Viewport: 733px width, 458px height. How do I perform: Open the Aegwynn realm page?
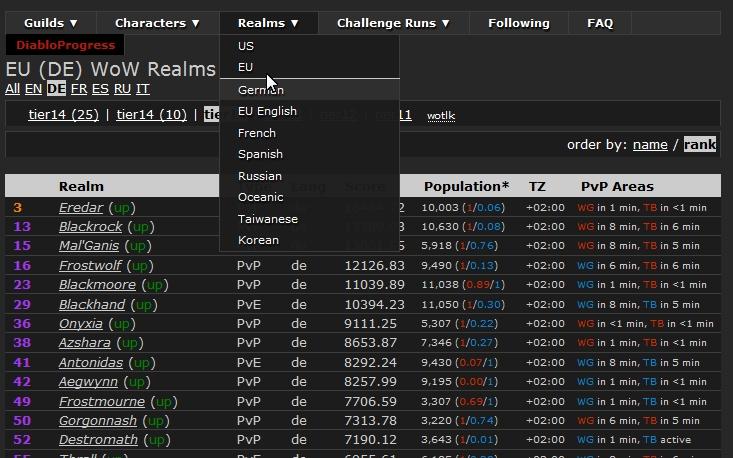coord(88,382)
